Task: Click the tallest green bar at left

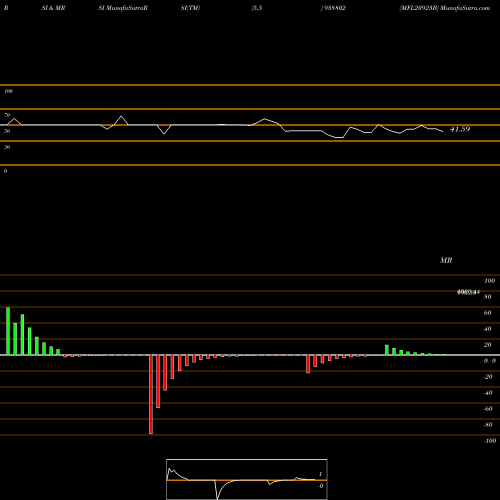Action: 8,331
